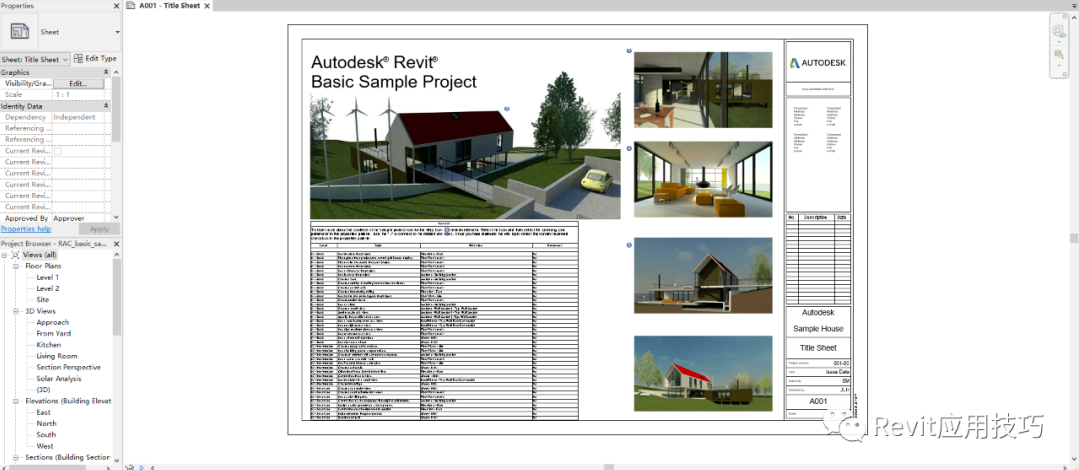Close the Project Browser panel
The width and height of the screenshot is (1079, 470).
click(116, 244)
